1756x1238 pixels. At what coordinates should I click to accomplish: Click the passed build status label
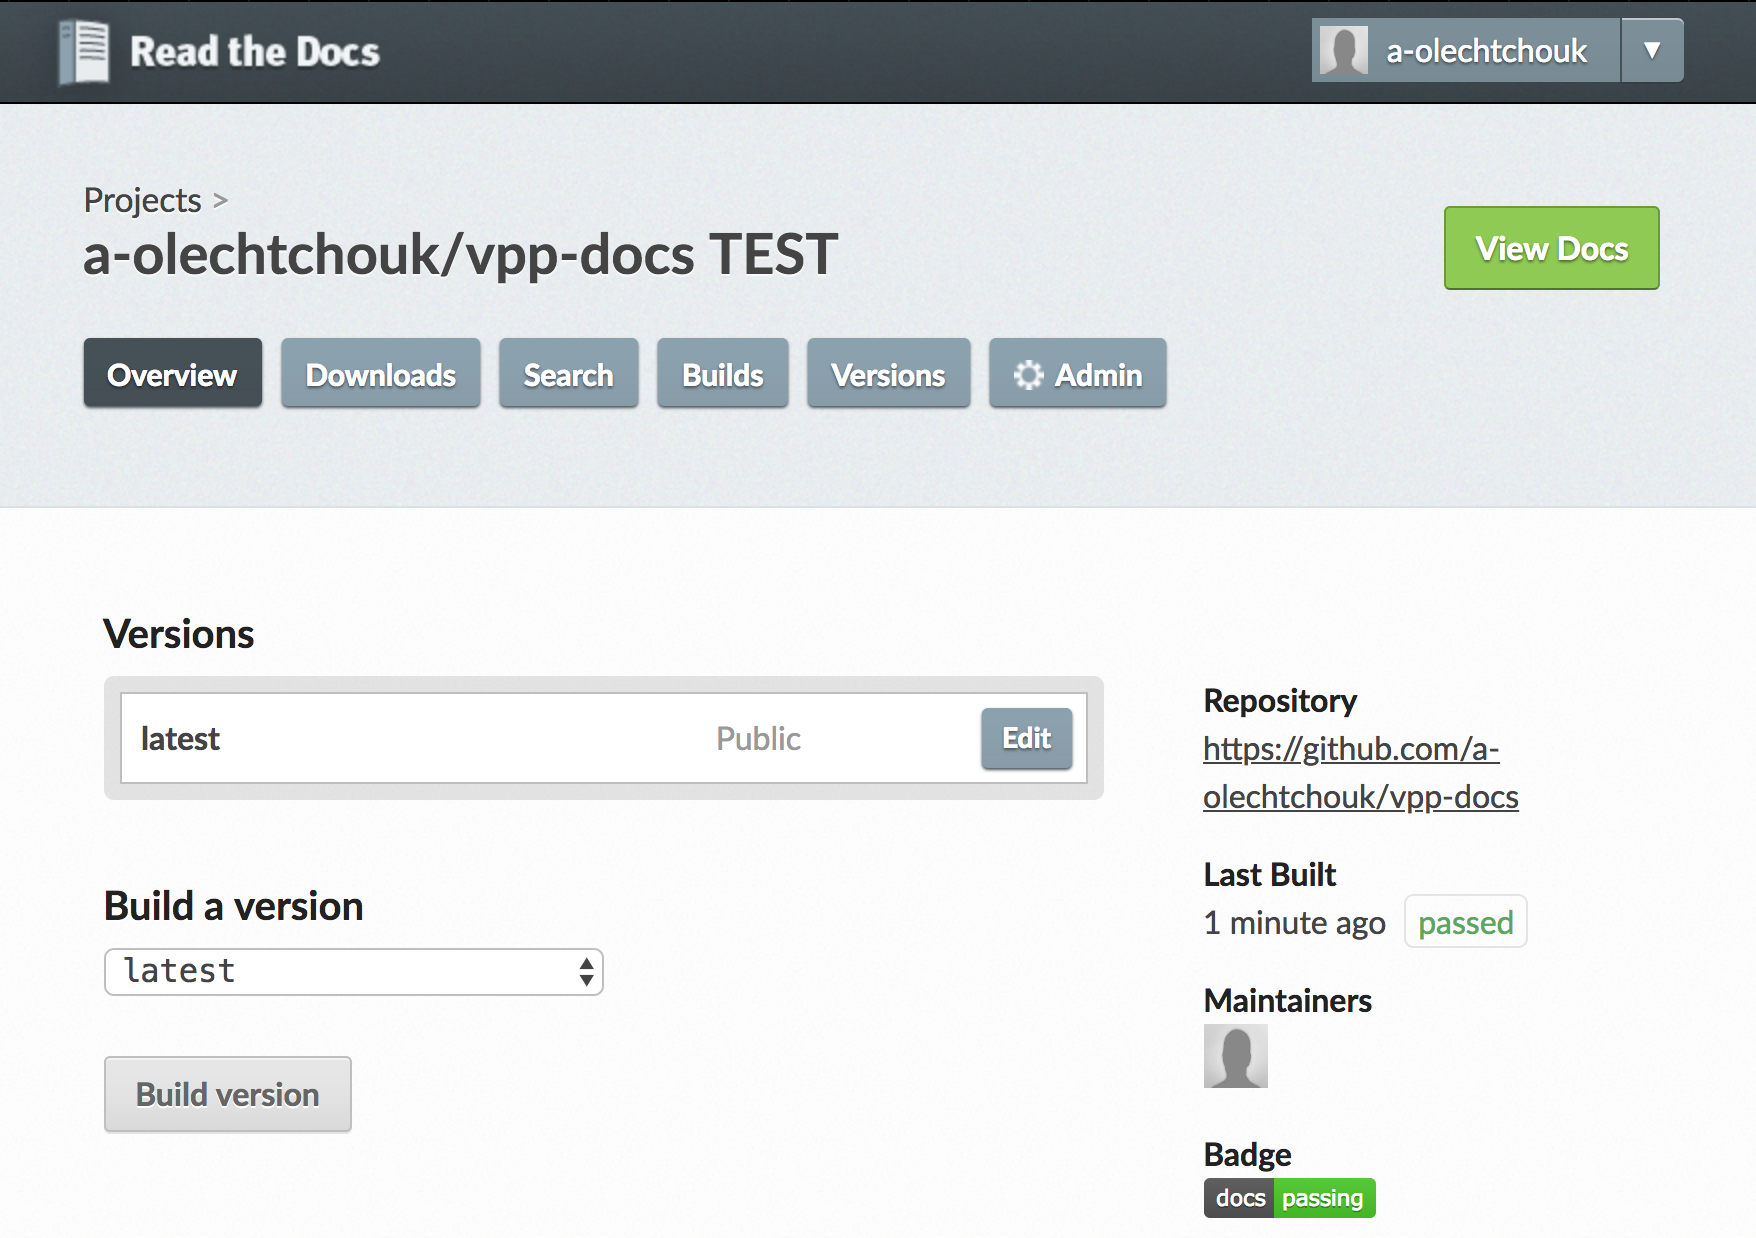tap(1465, 922)
